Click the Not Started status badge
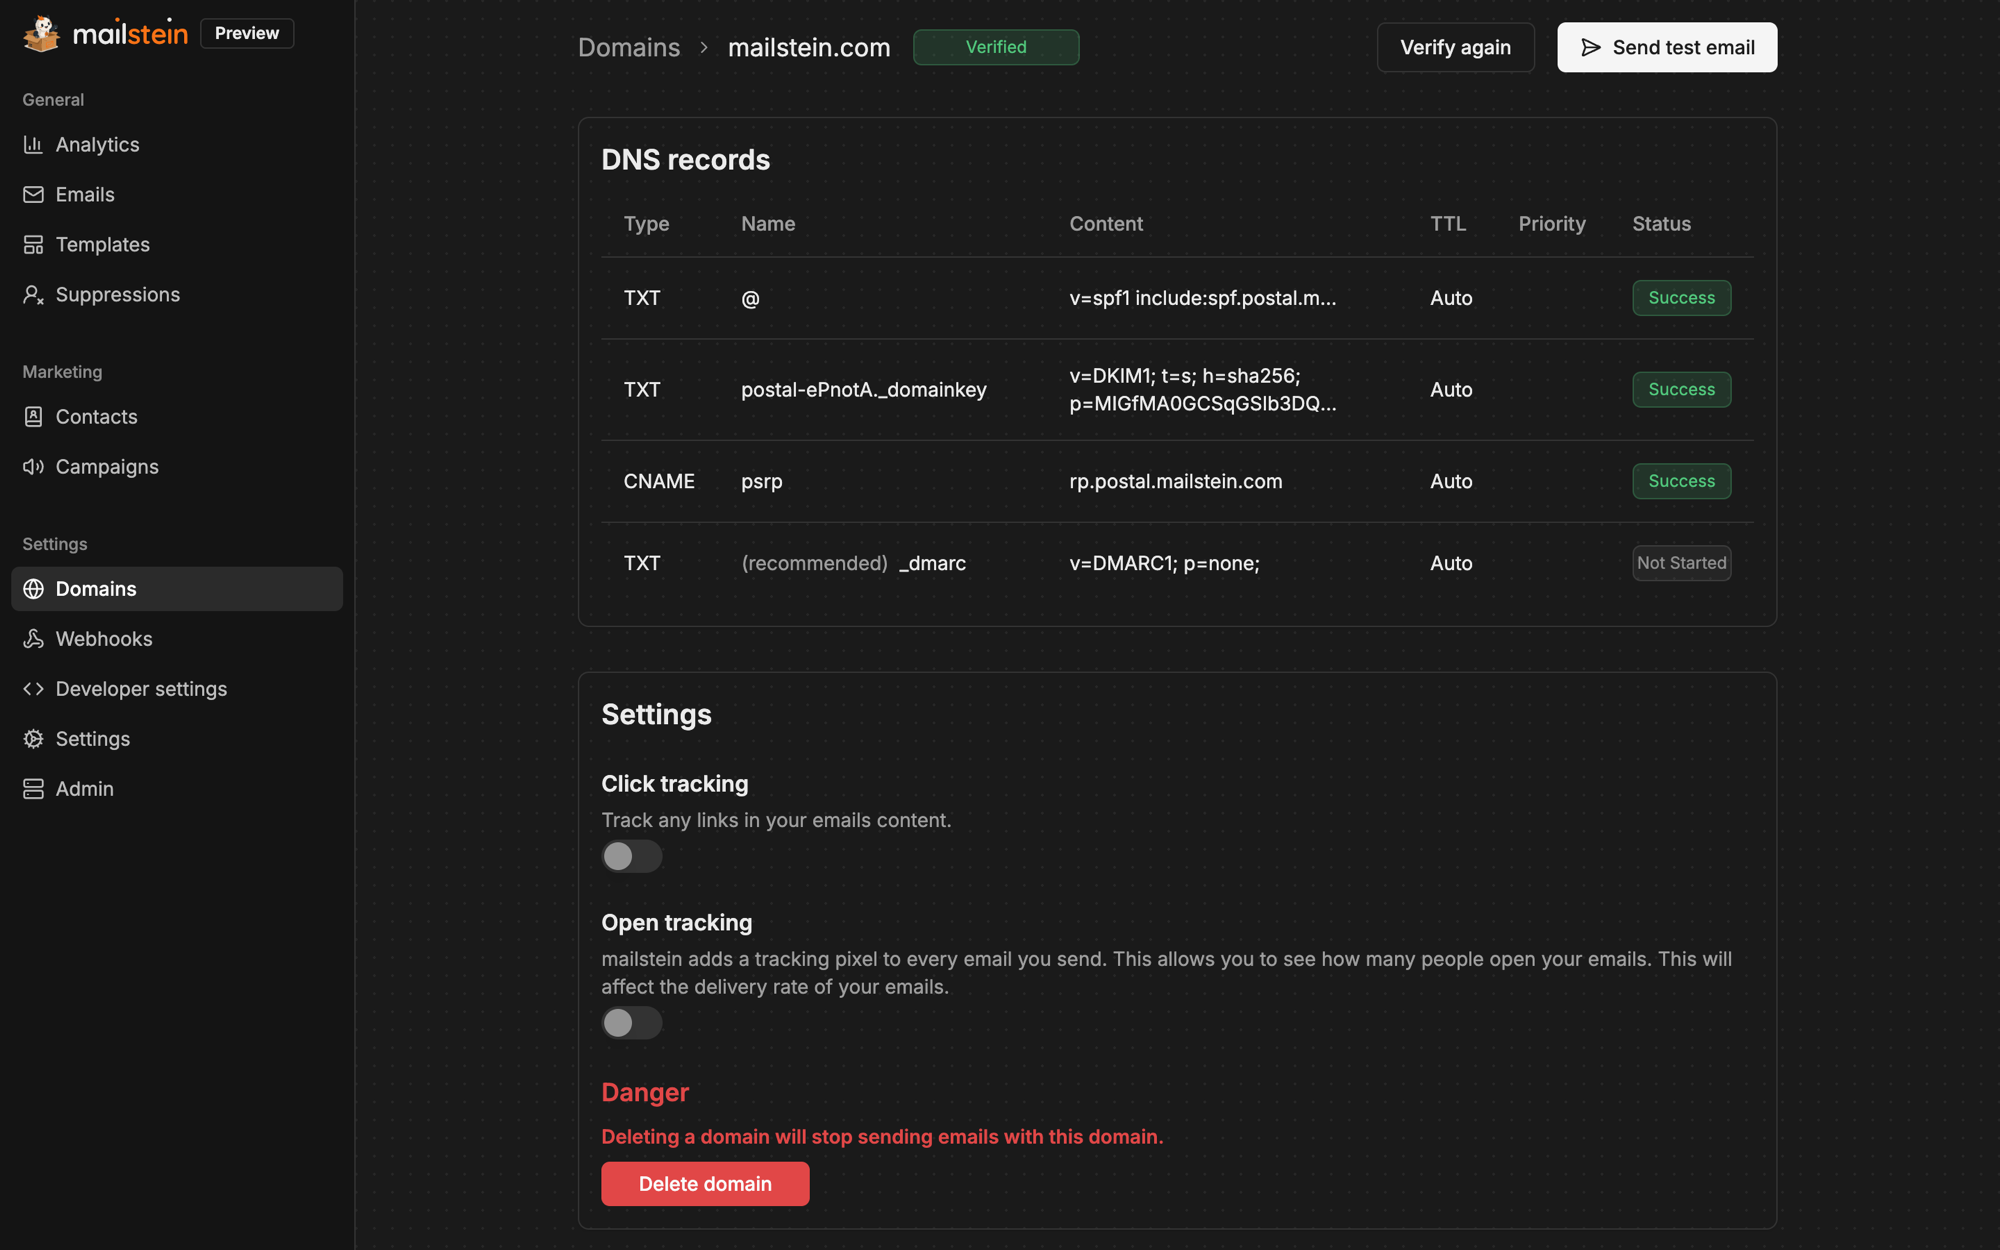This screenshot has width=2000, height=1250. (x=1681, y=563)
